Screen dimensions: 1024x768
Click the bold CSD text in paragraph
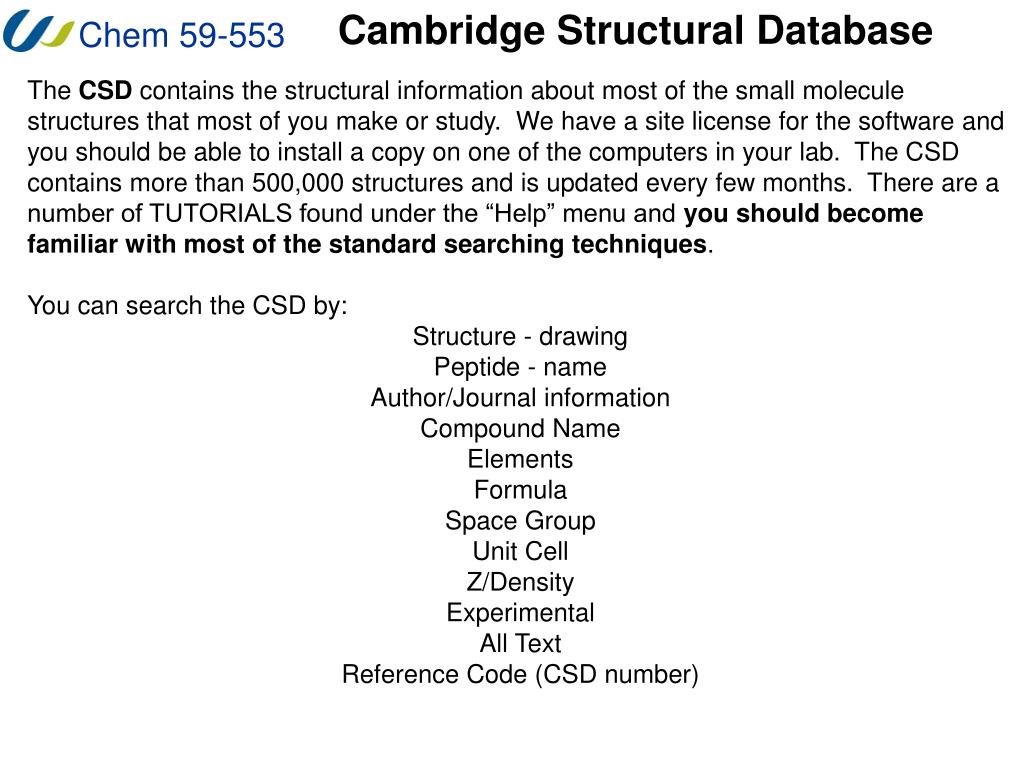click(105, 90)
